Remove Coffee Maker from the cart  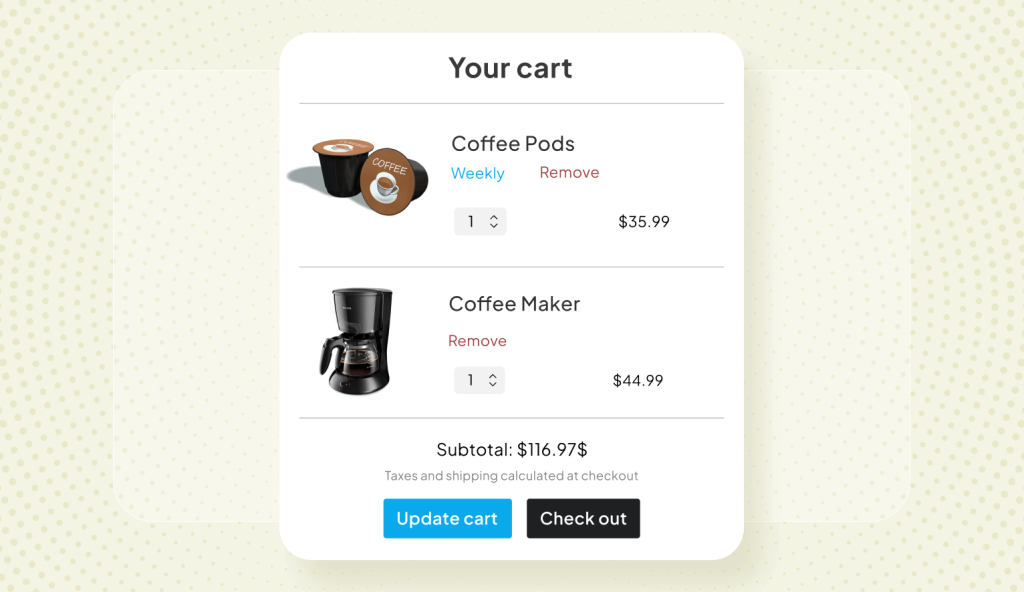coord(477,340)
